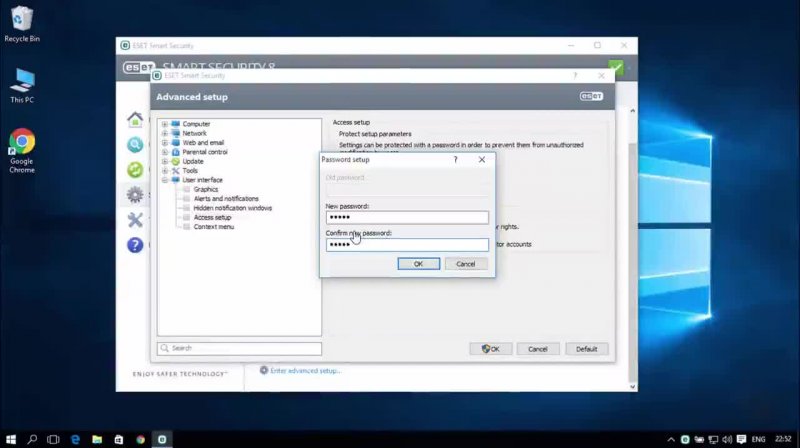
Task: Open This PC desktop icon
Action: point(22,86)
